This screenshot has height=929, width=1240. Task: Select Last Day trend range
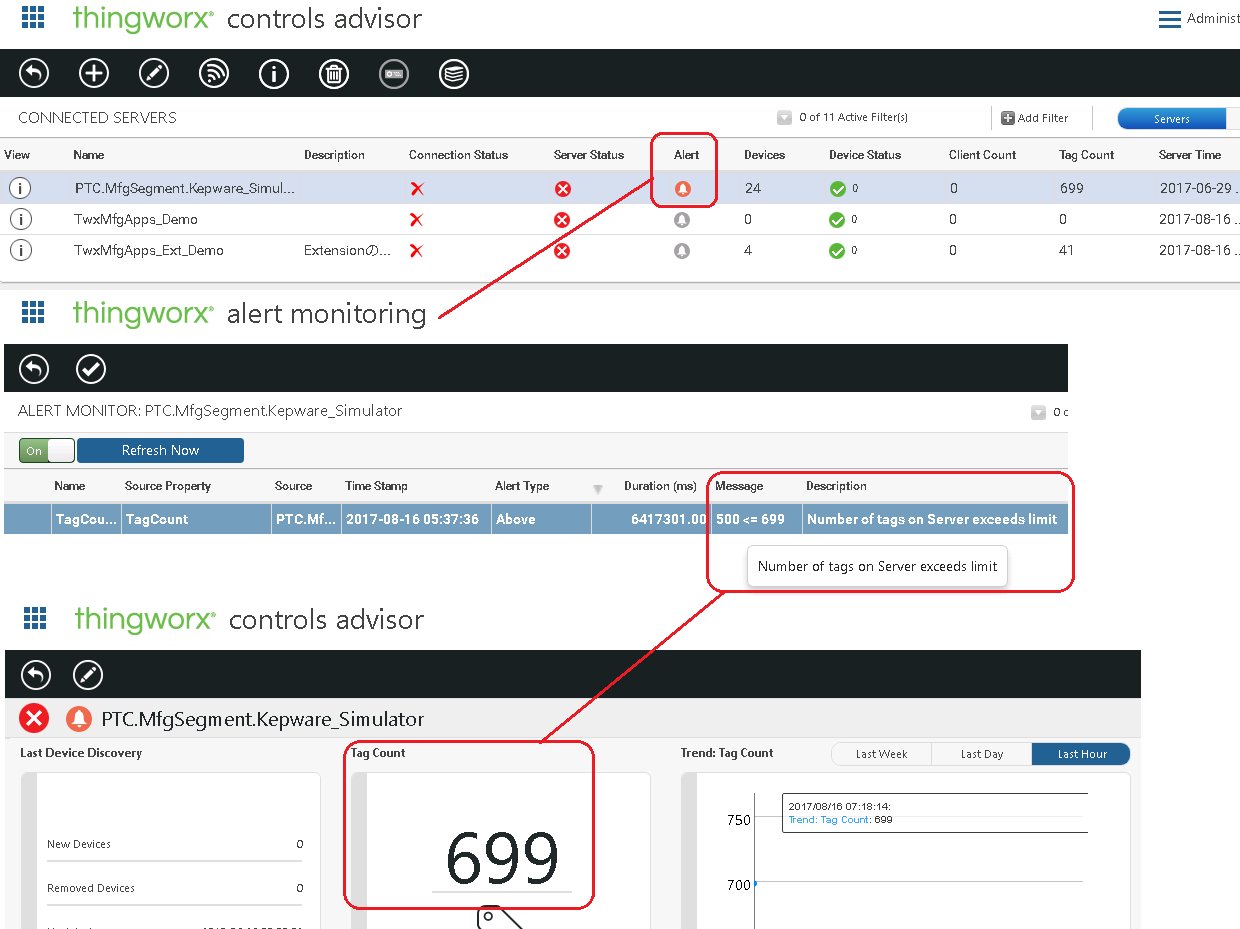click(x=982, y=754)
